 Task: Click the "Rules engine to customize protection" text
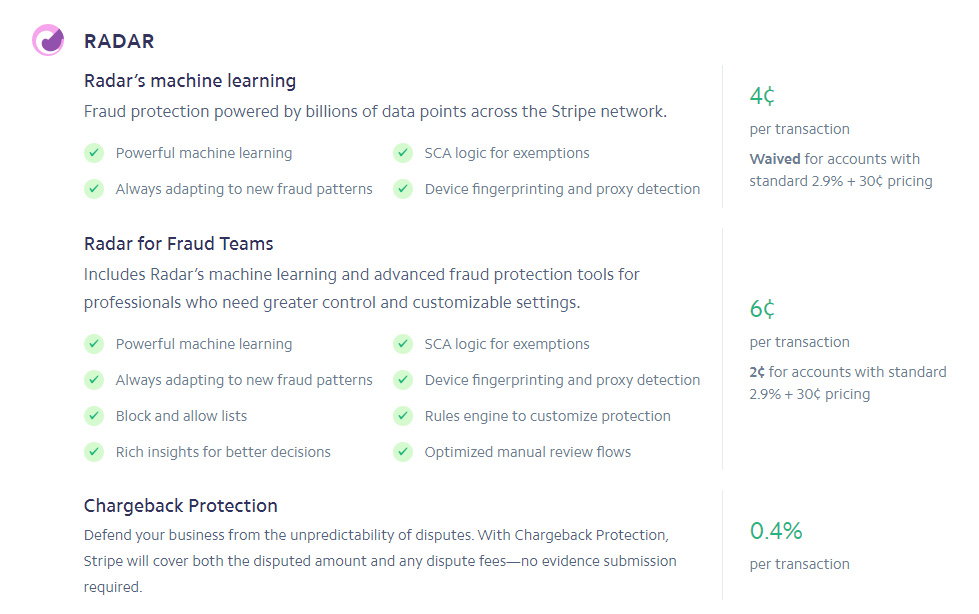tap(547, 416)
